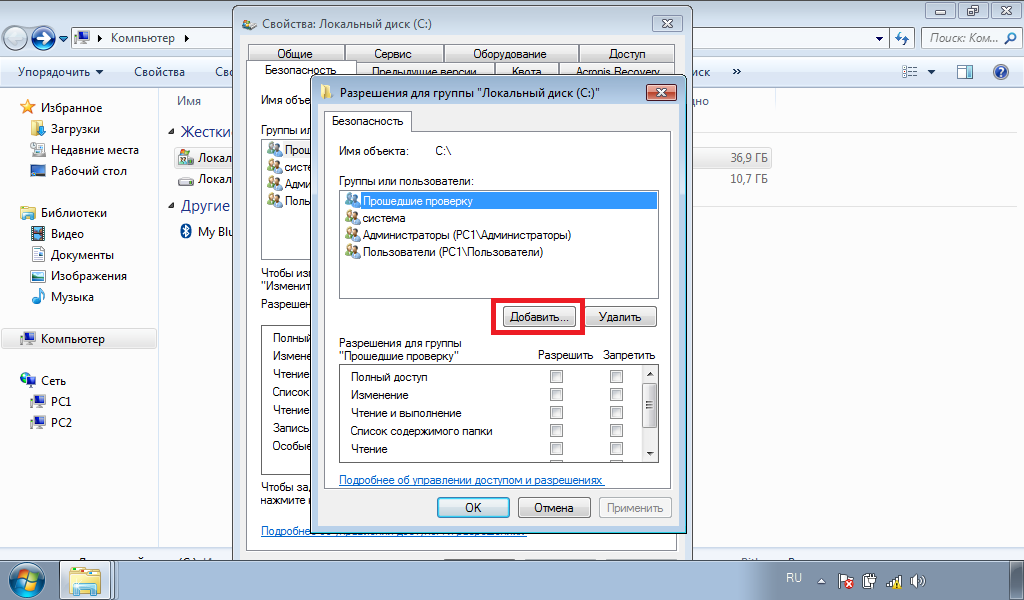Open Музыка library in sidebar

pos(72,297)
